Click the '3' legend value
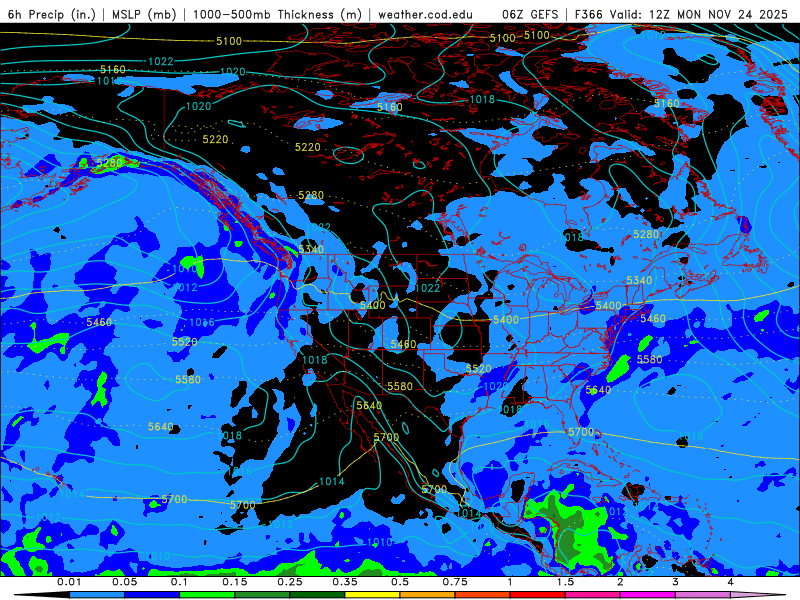 pos(675,582)
